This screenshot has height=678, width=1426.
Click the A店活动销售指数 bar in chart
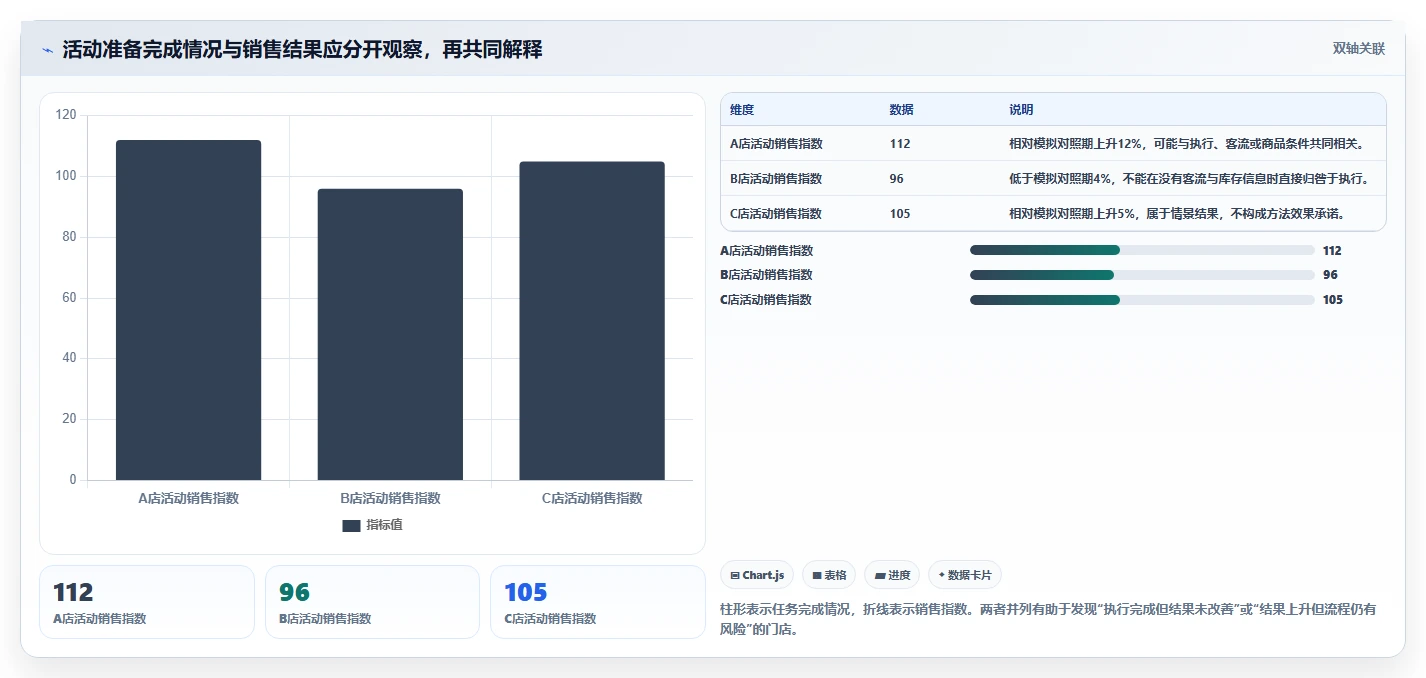click(188, 310)
